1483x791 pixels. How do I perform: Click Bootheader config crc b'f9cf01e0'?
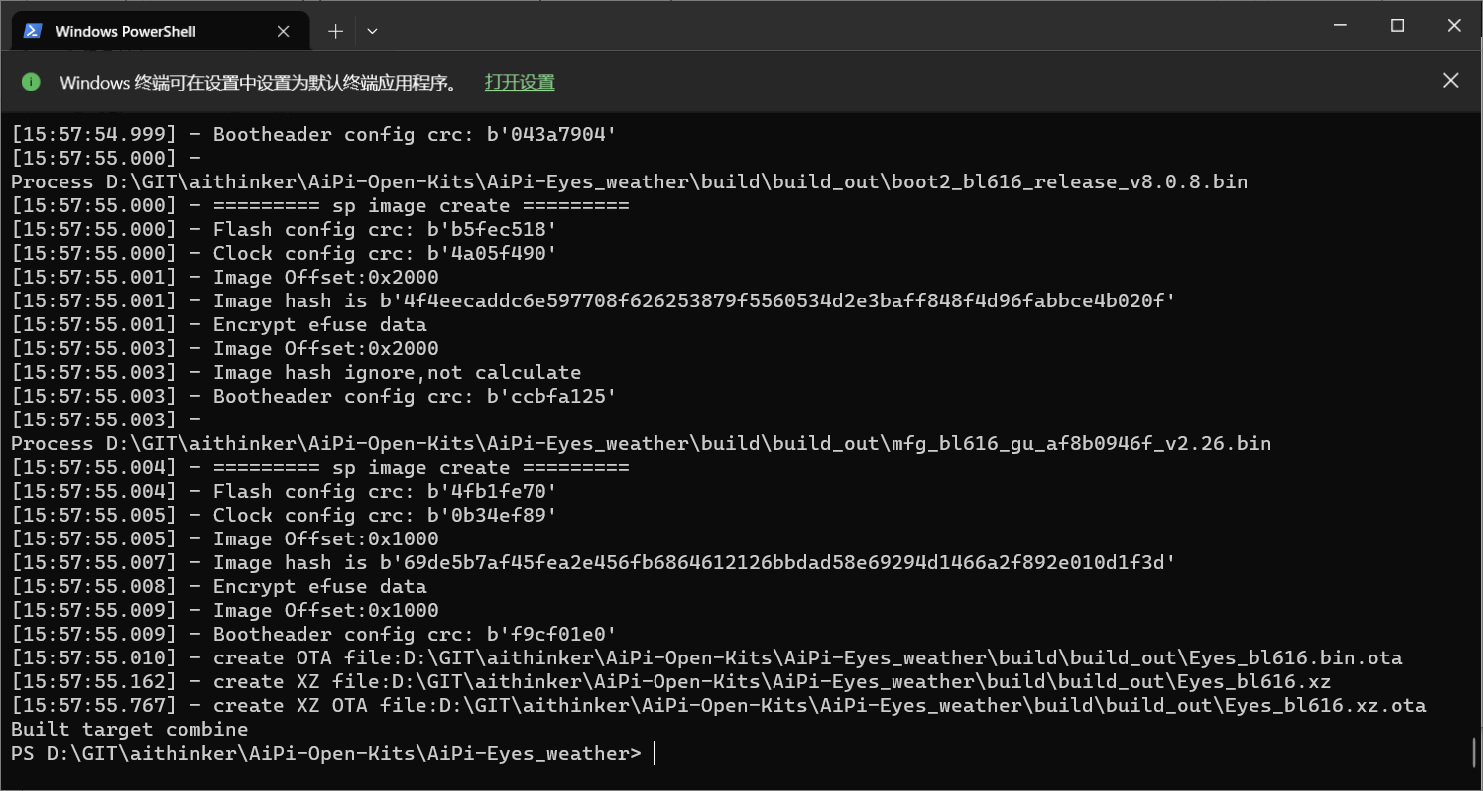point(414,635)
